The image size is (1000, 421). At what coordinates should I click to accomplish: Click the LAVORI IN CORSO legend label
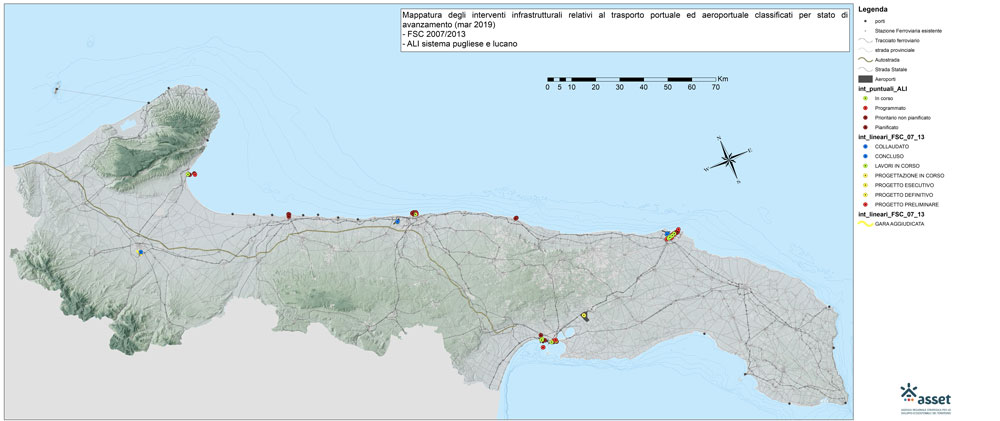click(x=896, y=166)
